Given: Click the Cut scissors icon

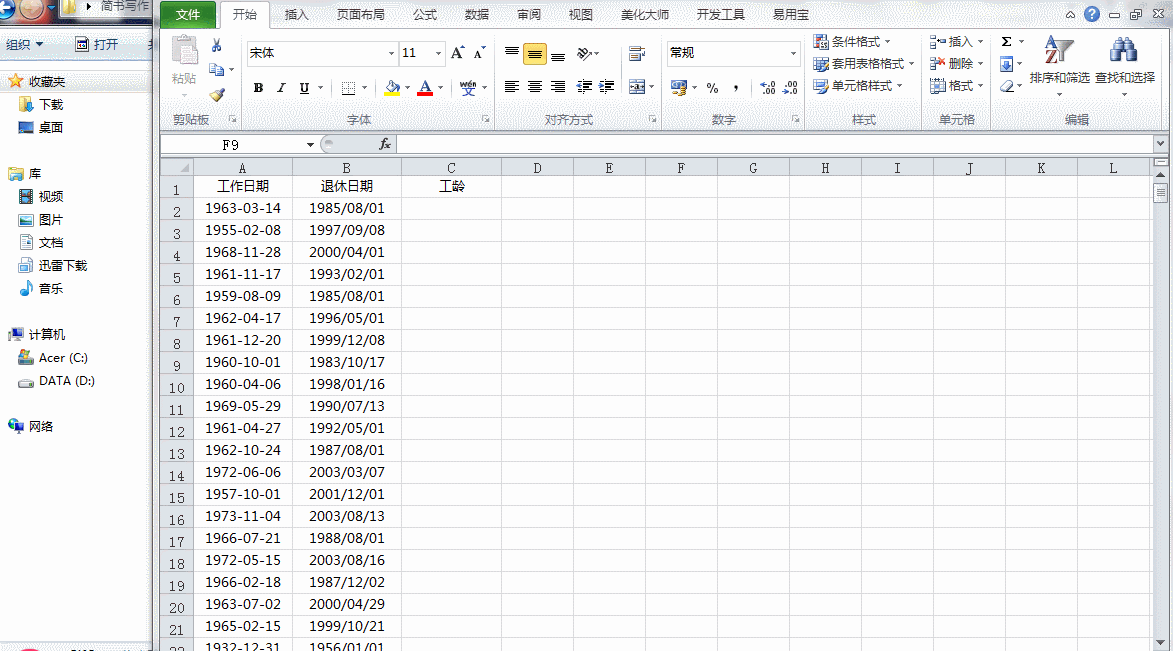Looking at the screenshot, I should tap(216, 46).
